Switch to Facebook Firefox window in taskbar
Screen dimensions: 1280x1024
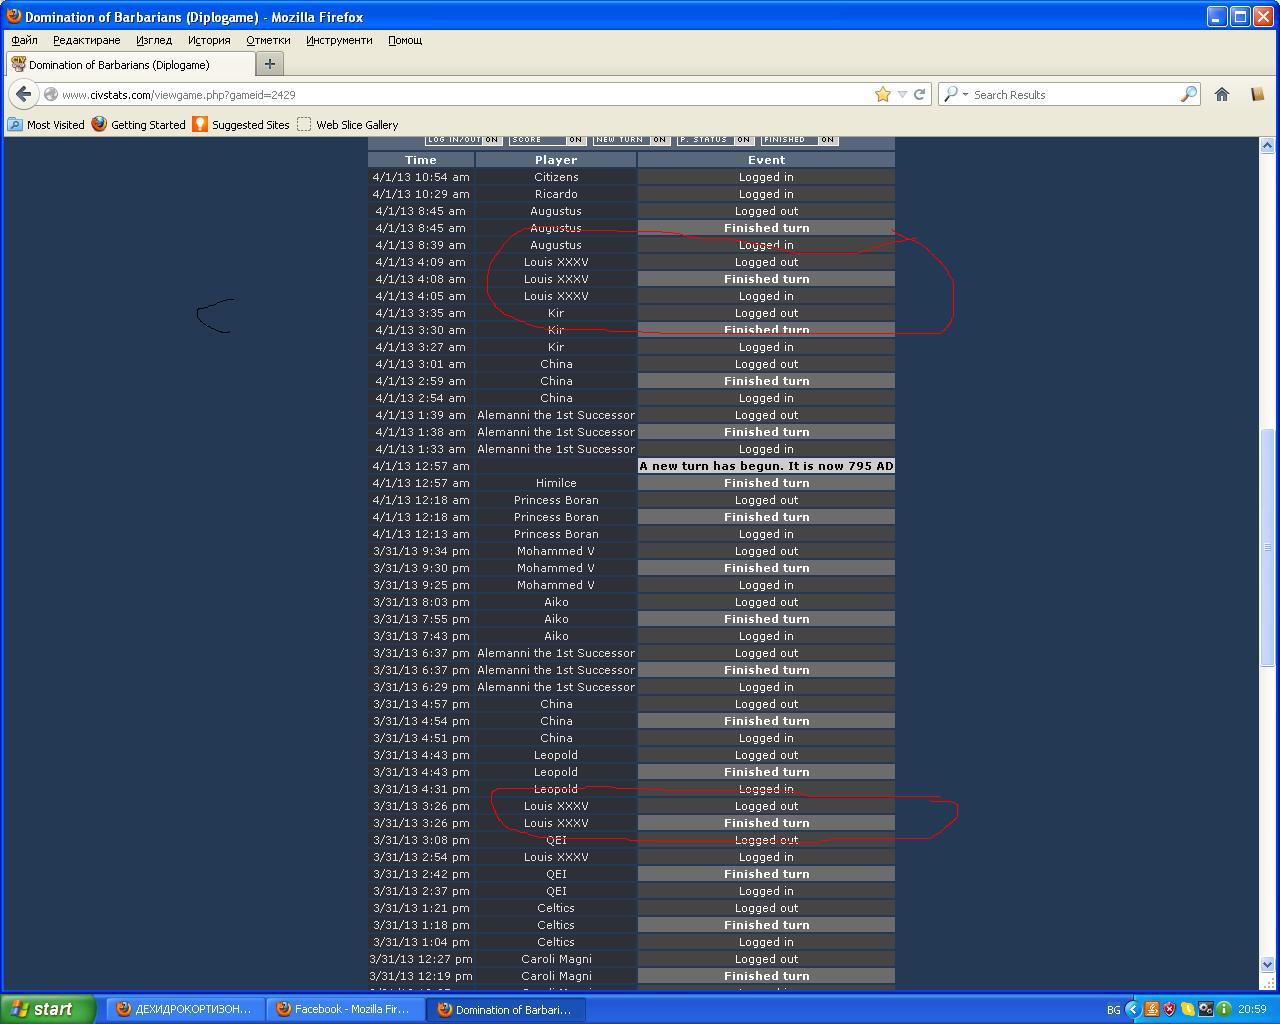(345, 1009)
